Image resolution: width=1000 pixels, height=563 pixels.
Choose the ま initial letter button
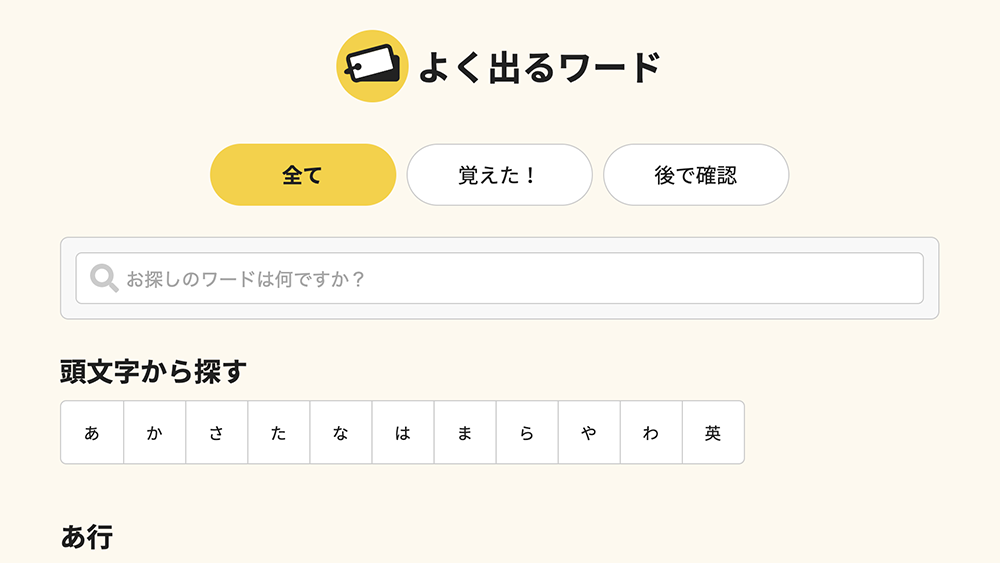click(x=464, y=433)
